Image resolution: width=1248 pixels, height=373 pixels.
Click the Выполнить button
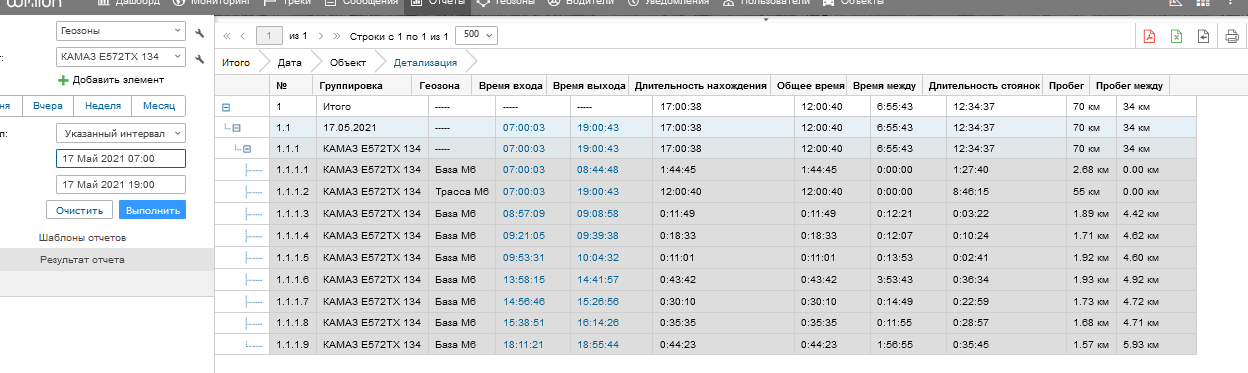(x=152, y=210)
